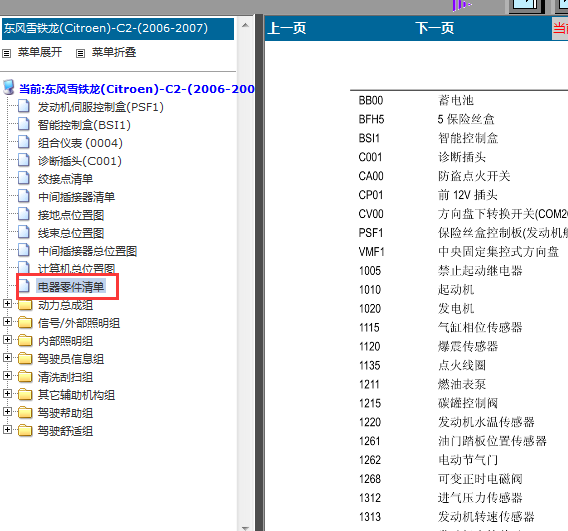Click part code 1313 row

370,517
